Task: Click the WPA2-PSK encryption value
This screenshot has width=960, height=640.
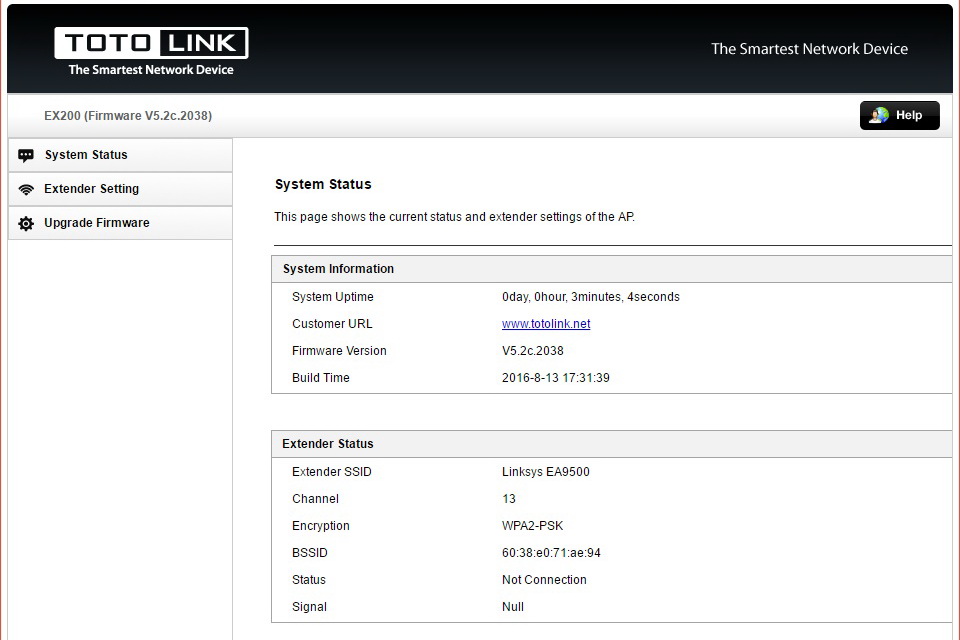Action: [x=531, y=526]
